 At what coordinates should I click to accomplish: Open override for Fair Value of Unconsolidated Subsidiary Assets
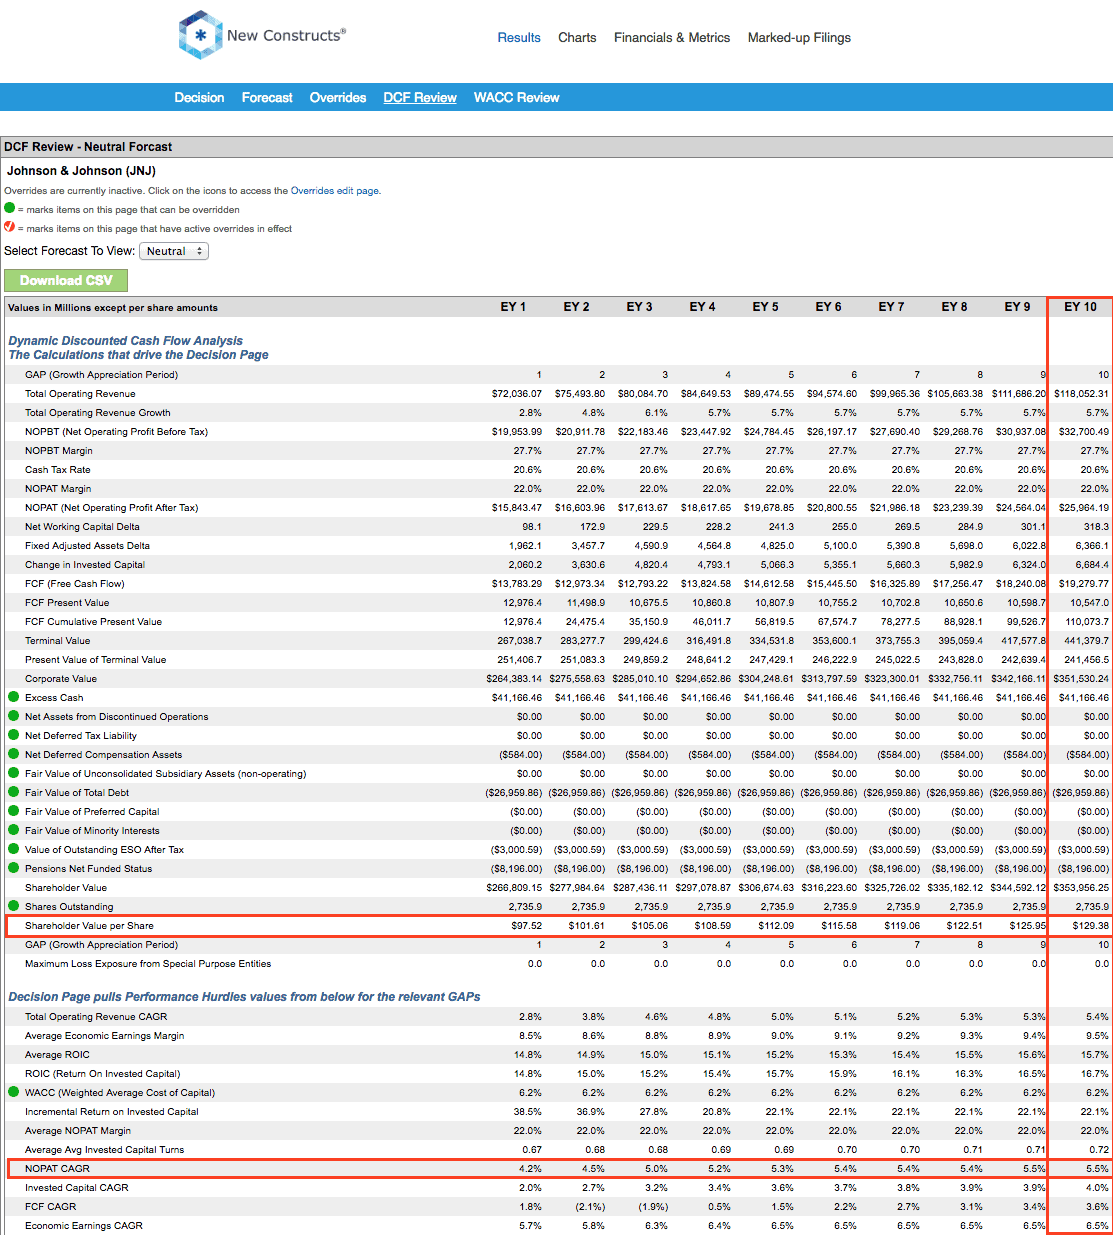coord(13,773)
